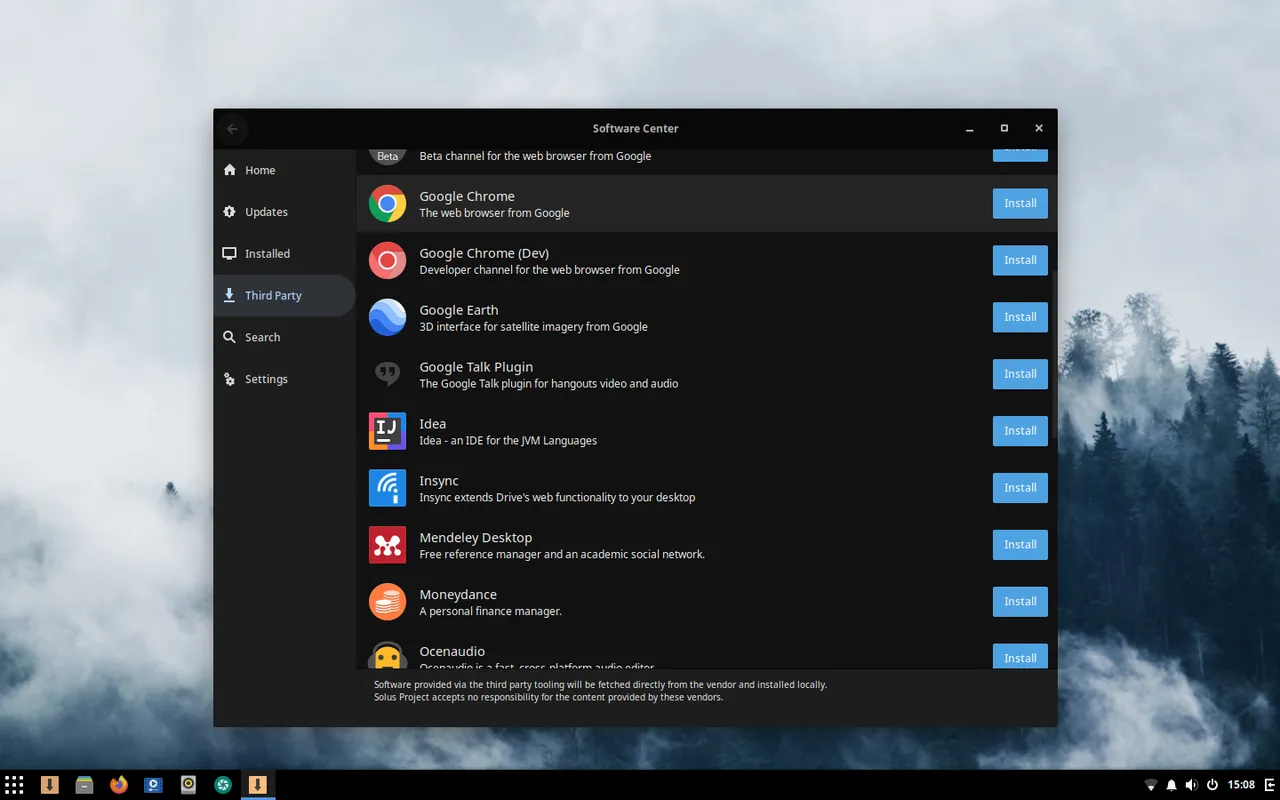Open the Updates sidebar section

click(284, 212)
